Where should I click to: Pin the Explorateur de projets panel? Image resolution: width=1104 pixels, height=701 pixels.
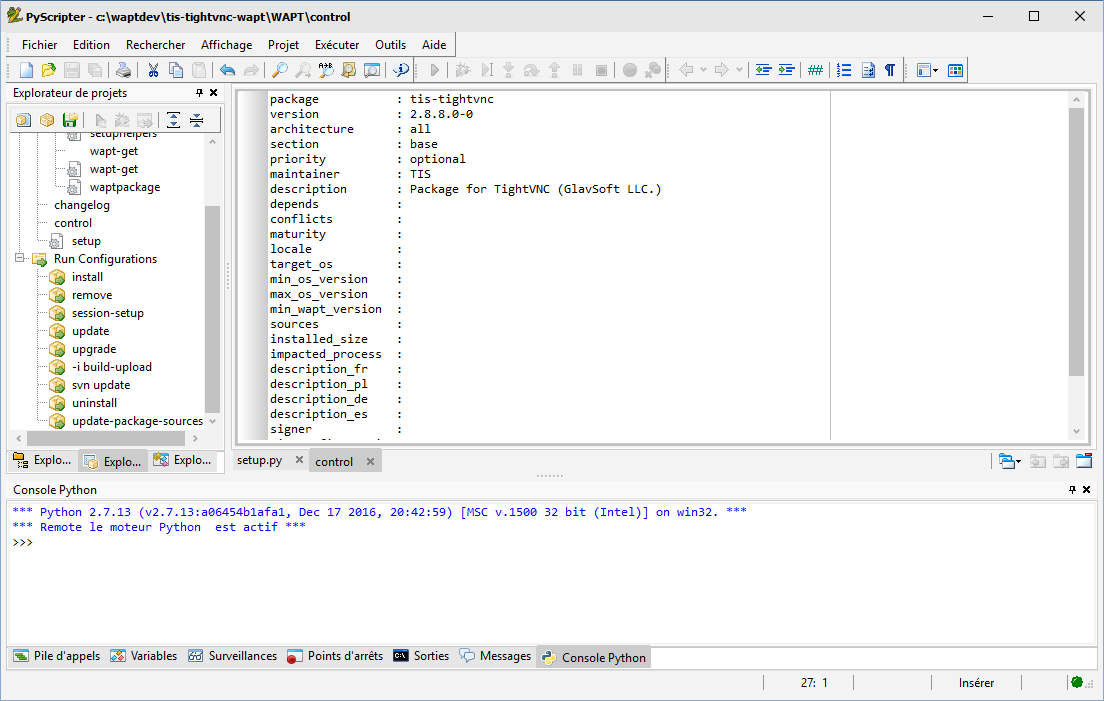point(199,93)
